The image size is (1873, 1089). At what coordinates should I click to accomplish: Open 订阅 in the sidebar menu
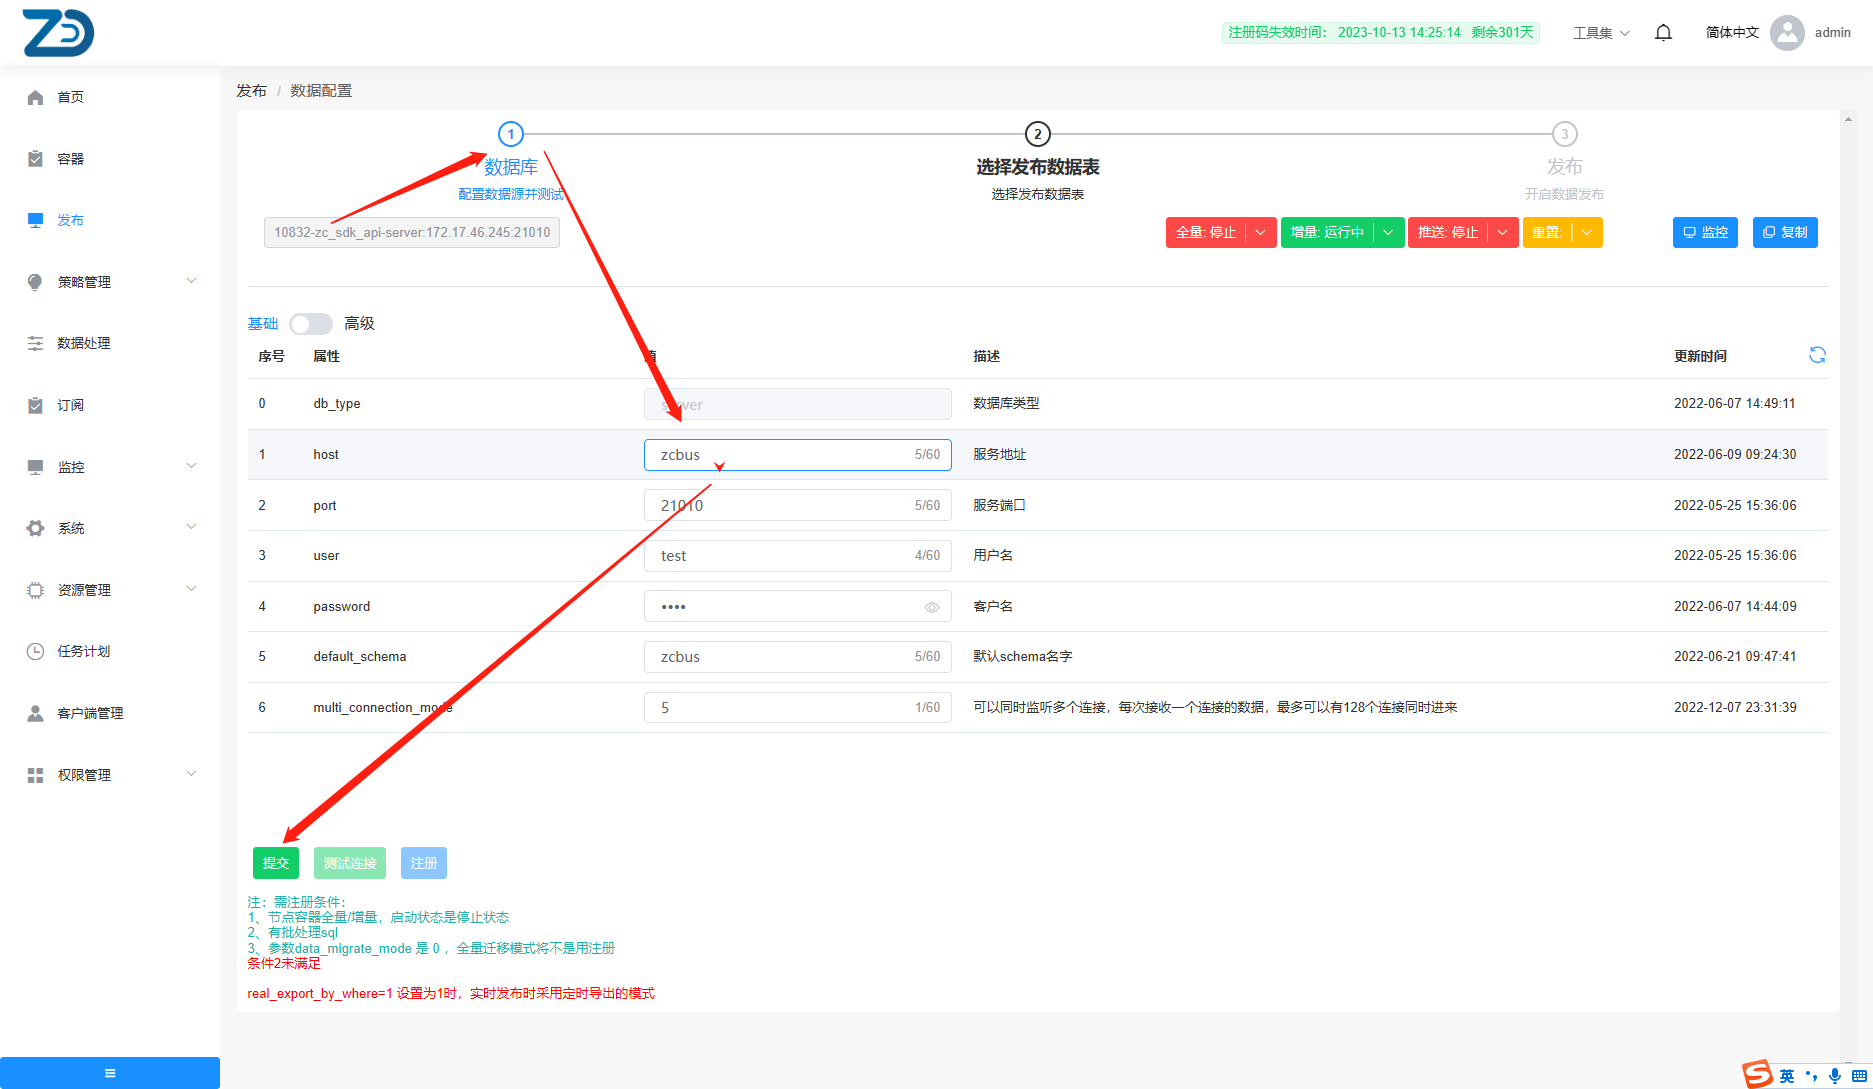pyautogui.click(x=71, y=405)
